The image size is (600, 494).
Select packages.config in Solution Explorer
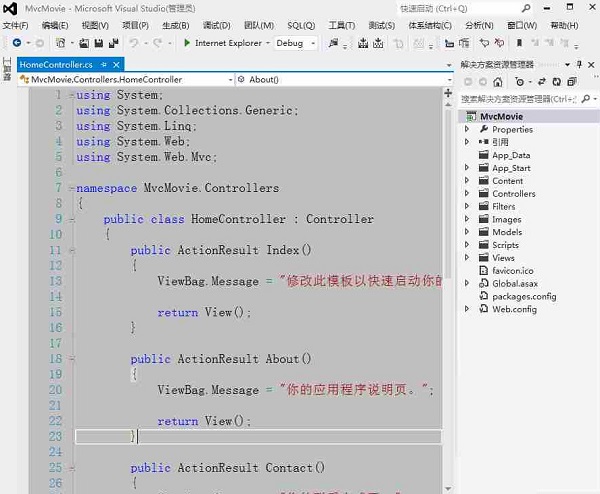coord(524,297)
